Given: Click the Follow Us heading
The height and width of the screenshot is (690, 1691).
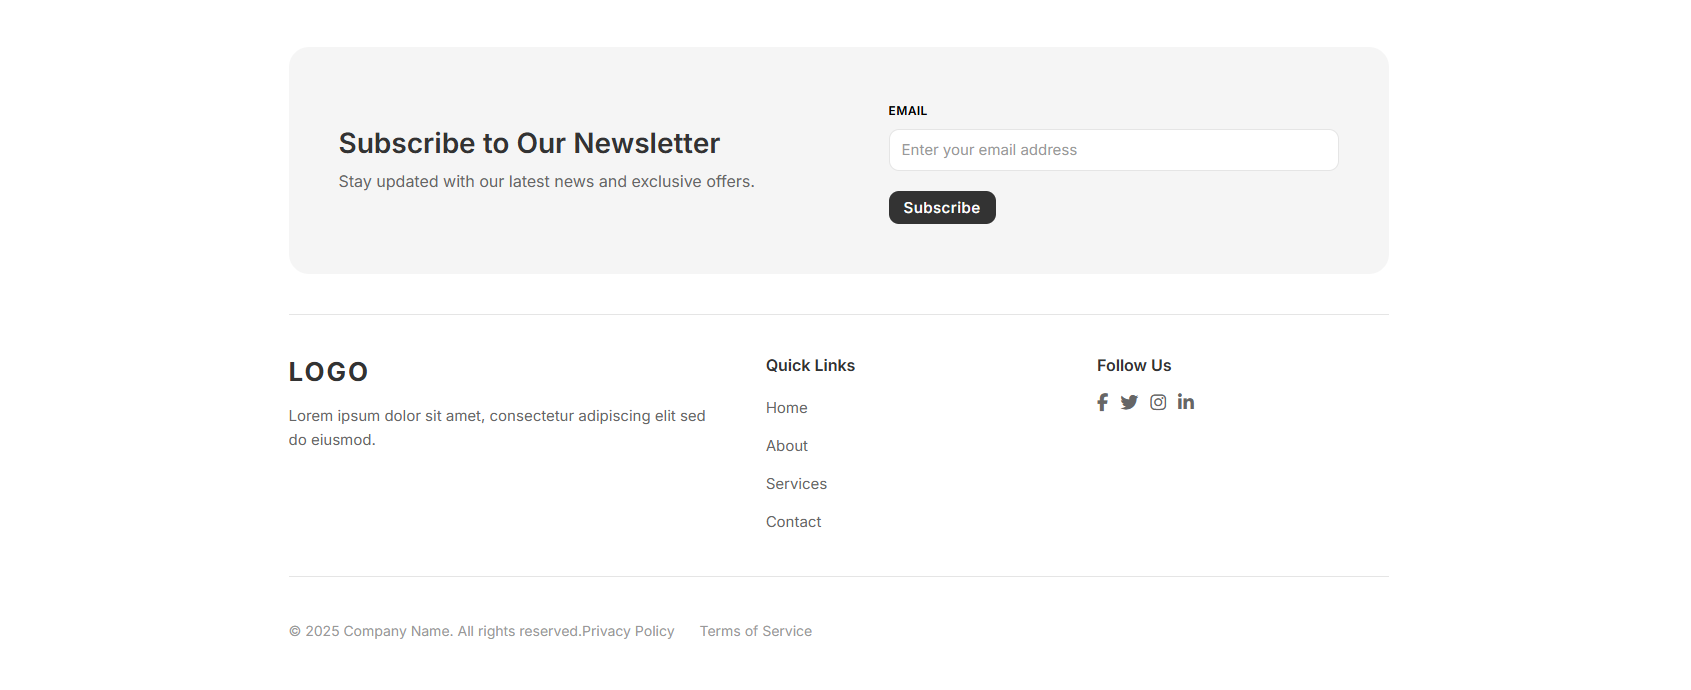Looking at the screenshot, I should pyautogui.click(x=1133, y=366).
